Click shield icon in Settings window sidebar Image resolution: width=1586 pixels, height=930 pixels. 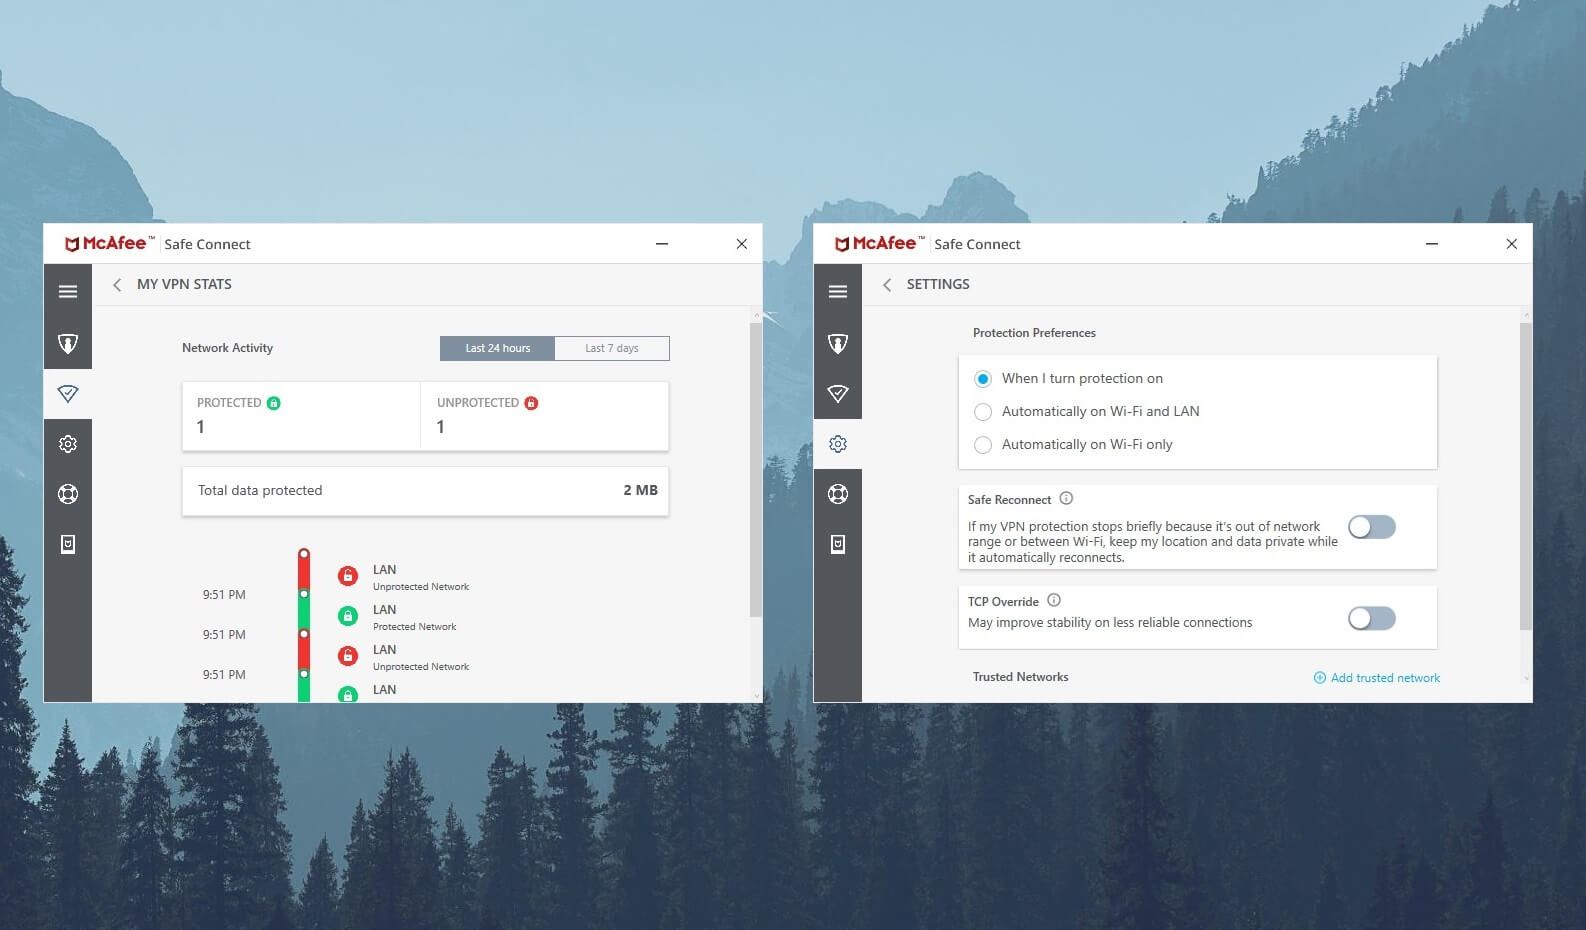tap(838, 344)
